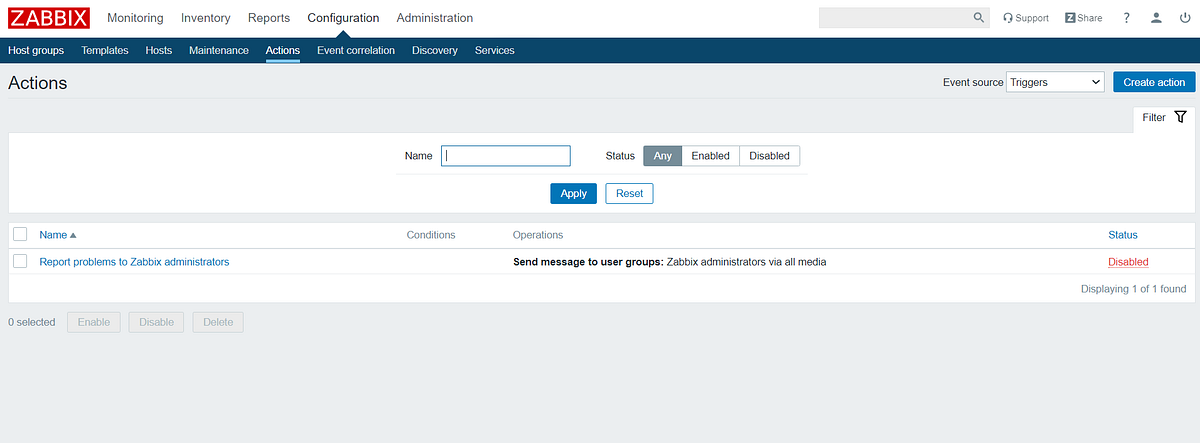Open the help question mark icon
Viewport: 1200px width, 443px height.
click(1127, 18)
